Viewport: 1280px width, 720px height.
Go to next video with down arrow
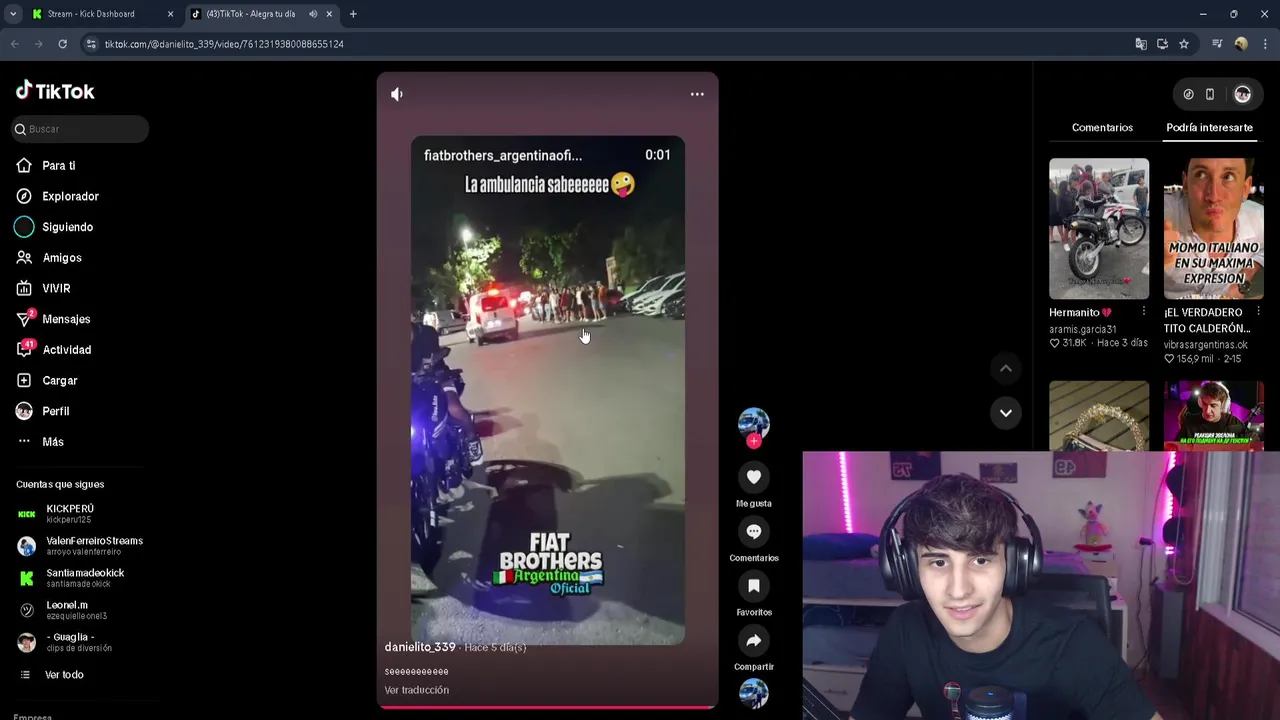tap(1006, 412)
